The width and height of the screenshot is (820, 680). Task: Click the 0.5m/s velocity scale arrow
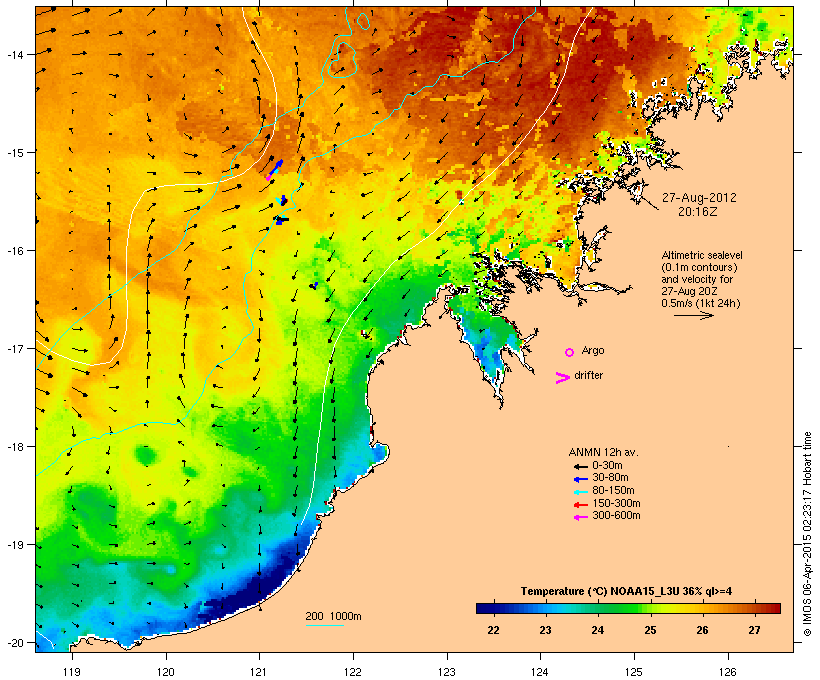[694, 315]
